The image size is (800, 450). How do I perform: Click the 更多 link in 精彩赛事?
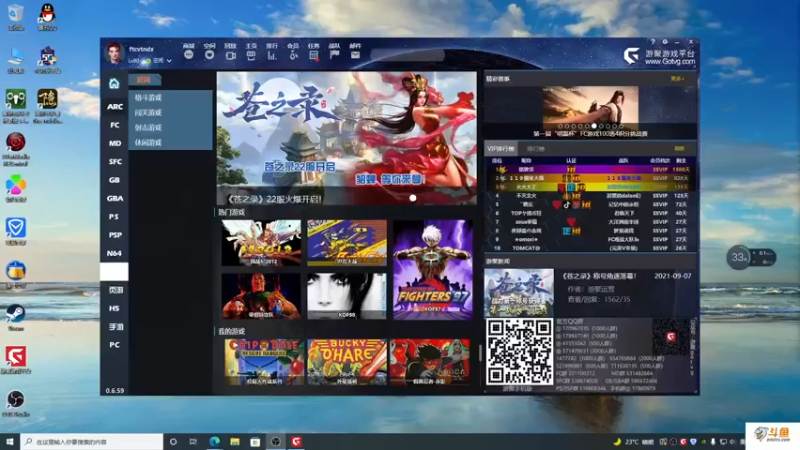pyautogui.click(x=677, y=79)
